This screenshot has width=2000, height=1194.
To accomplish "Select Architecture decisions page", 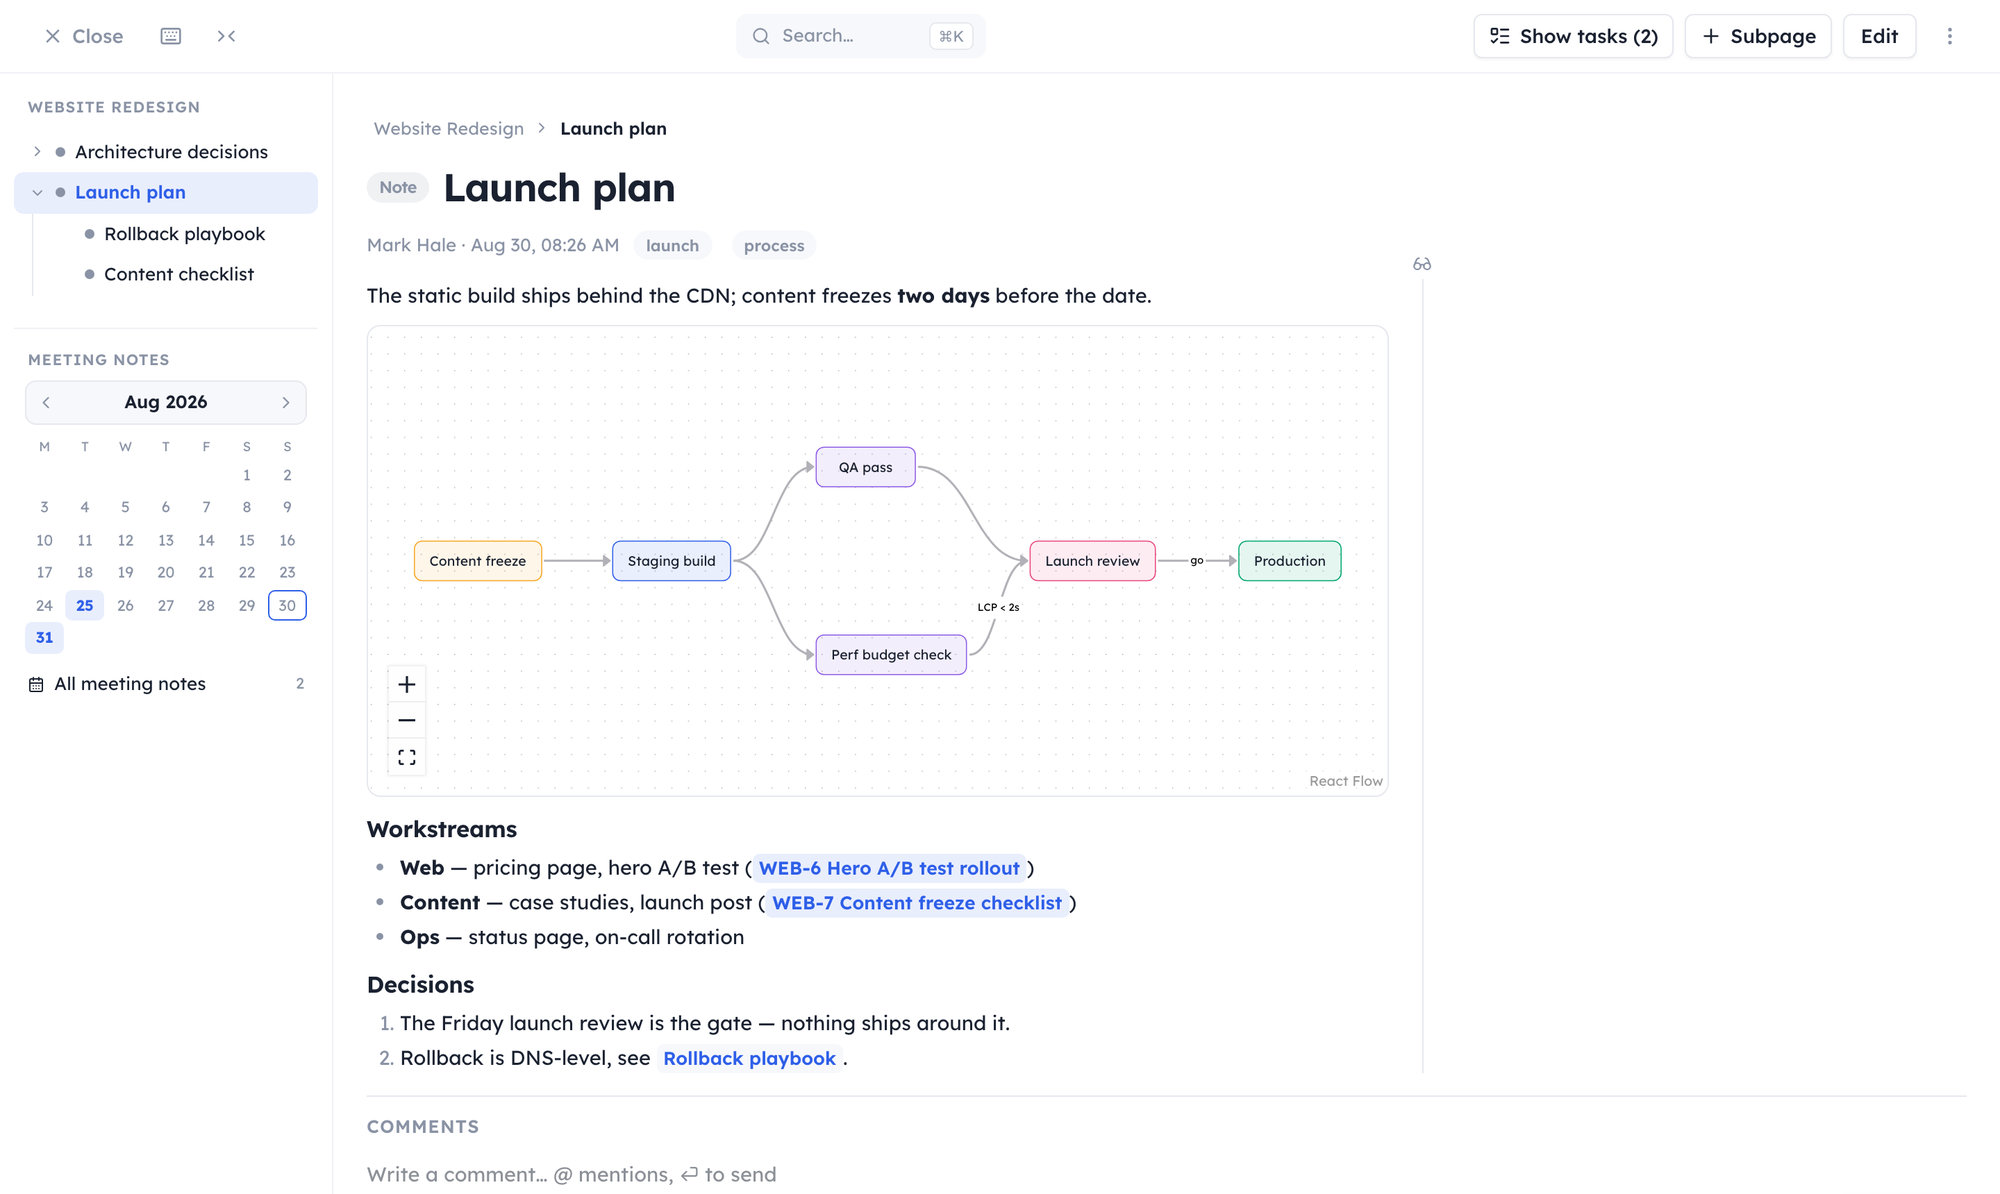I will 171,152.
